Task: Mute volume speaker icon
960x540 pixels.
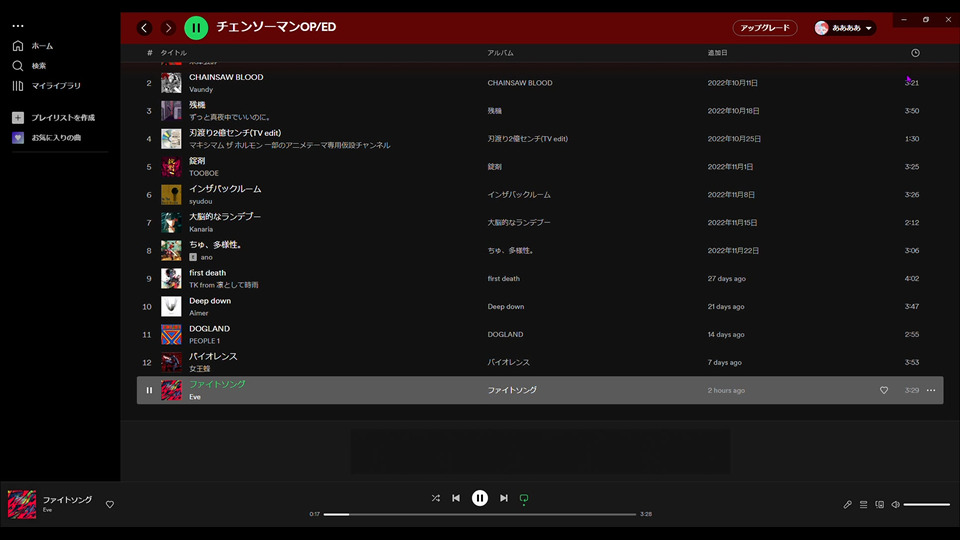Action: (895, 504)
